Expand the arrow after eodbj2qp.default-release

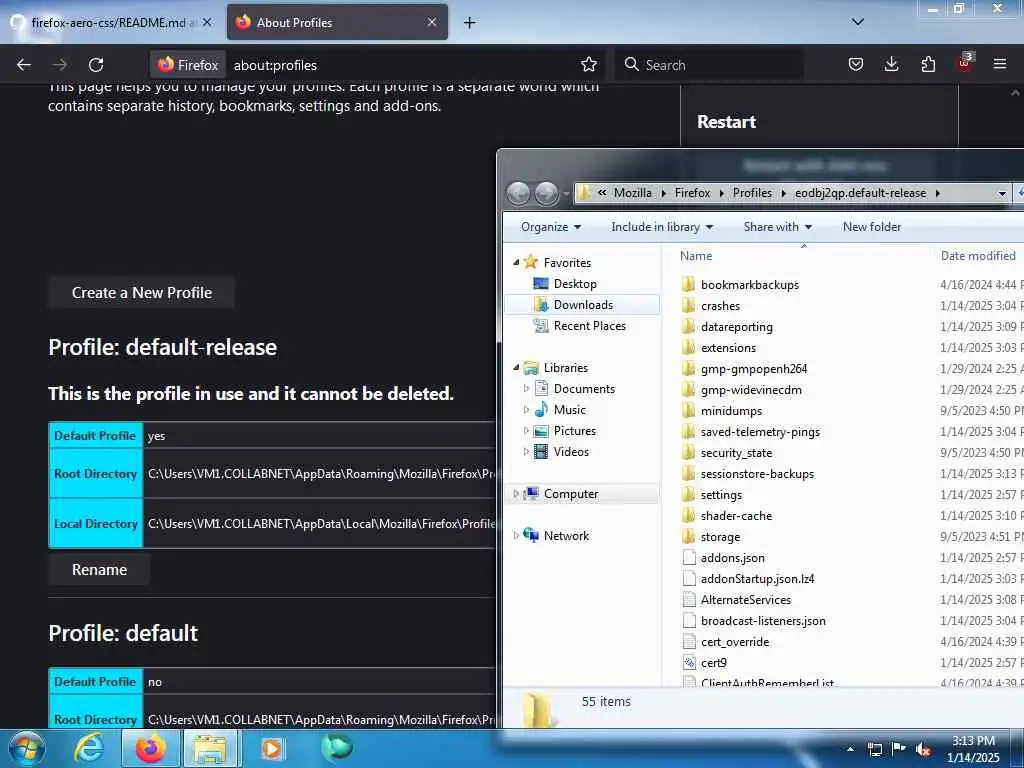(x=937, y=193)
